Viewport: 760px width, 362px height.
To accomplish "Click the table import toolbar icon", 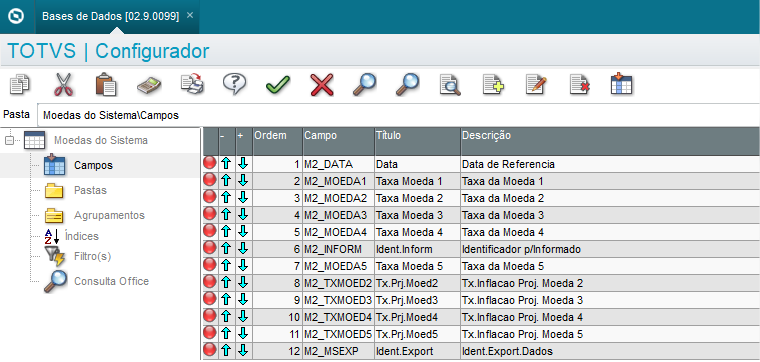I will click(x=621, y=84).
